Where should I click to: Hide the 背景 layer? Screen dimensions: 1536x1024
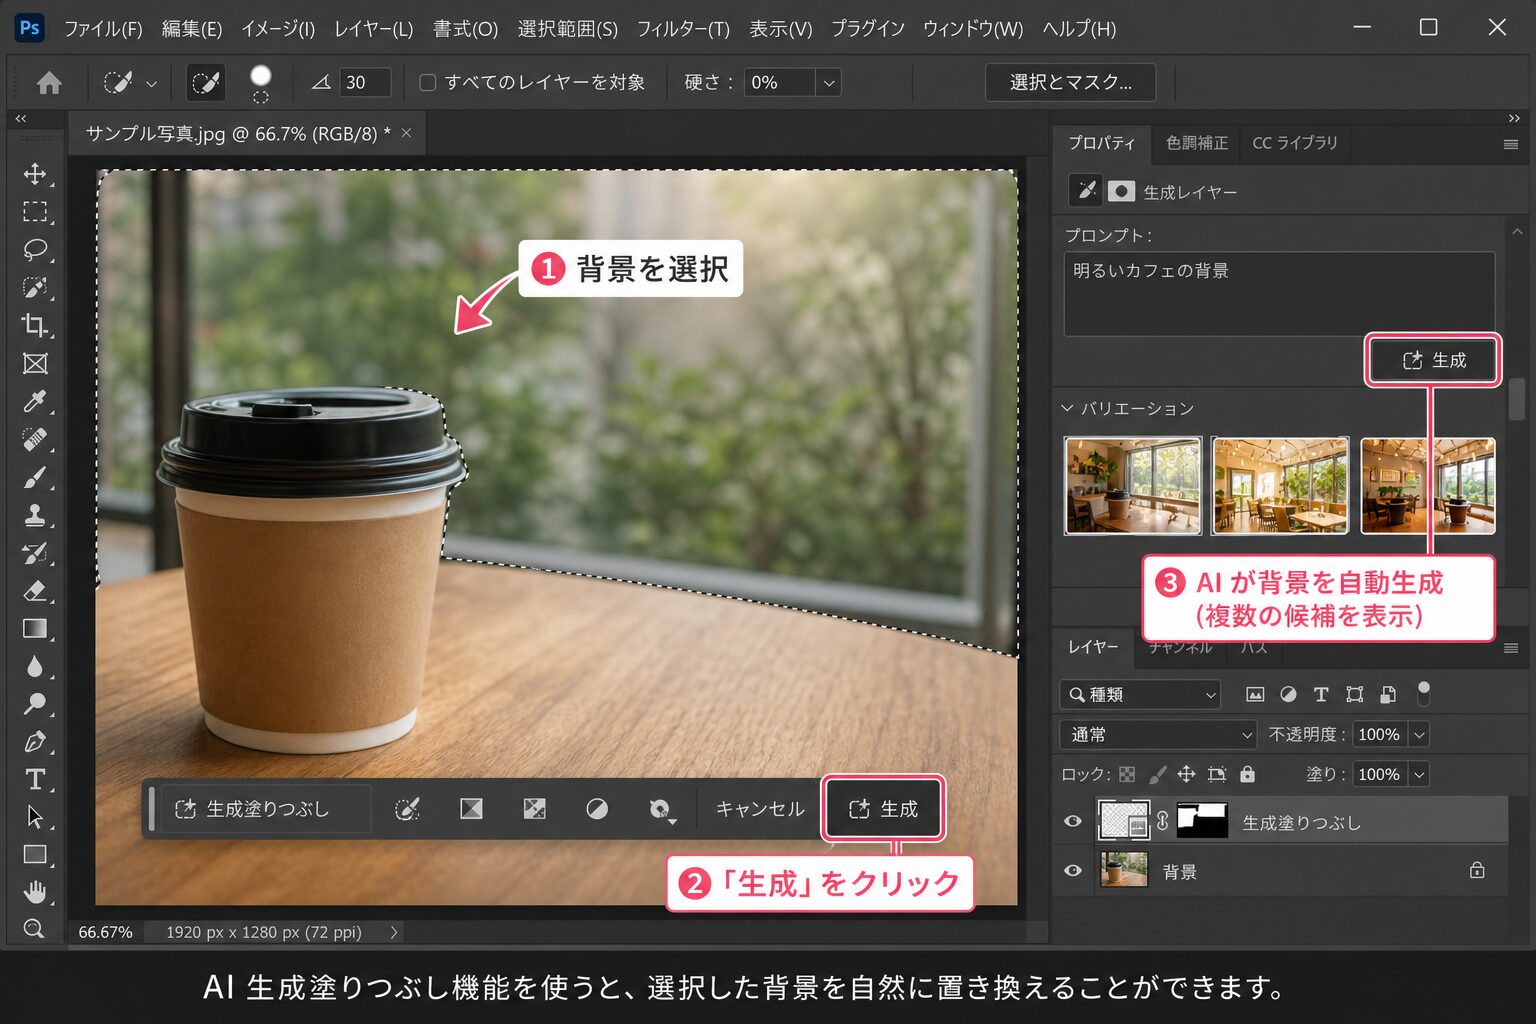point(1073,870)
